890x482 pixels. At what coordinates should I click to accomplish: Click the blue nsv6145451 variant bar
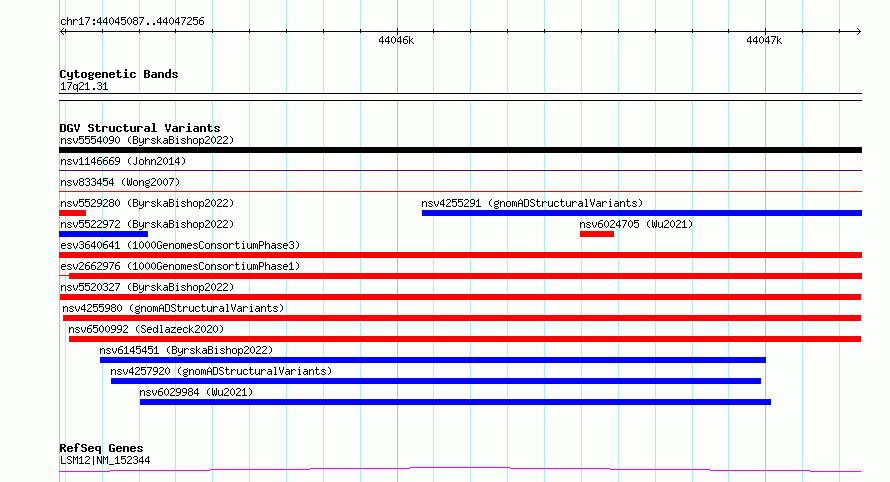(x=433, y=360)
